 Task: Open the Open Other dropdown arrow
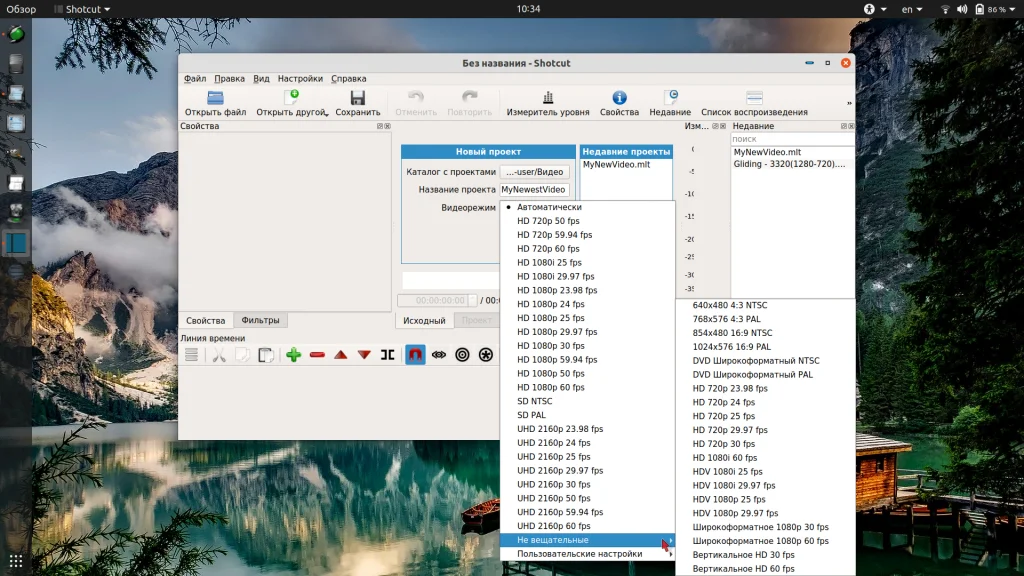click(x=327, y=114)
